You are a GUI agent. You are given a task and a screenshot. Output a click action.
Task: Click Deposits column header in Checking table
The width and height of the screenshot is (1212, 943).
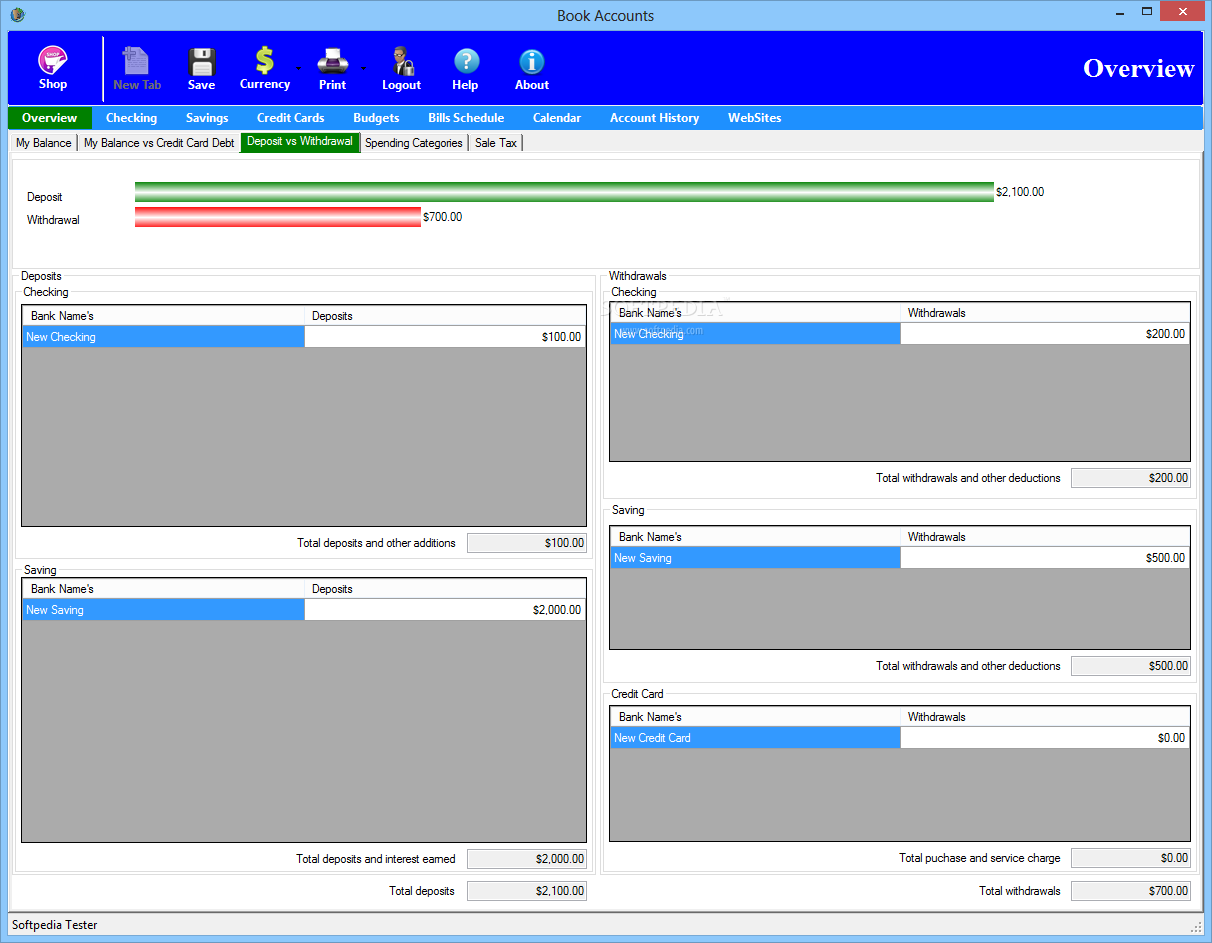[445, 316]
